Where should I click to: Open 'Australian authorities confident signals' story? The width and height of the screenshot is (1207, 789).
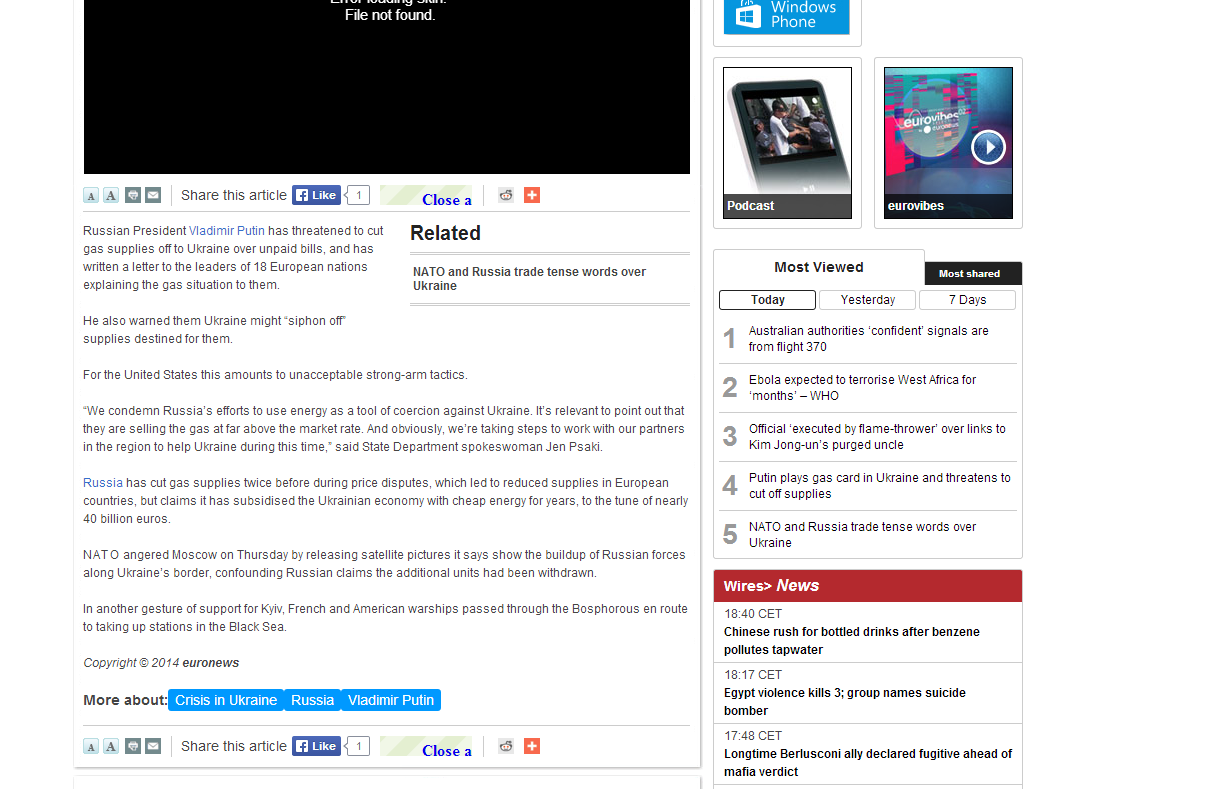pyautogui.click(x=868, y=339)
